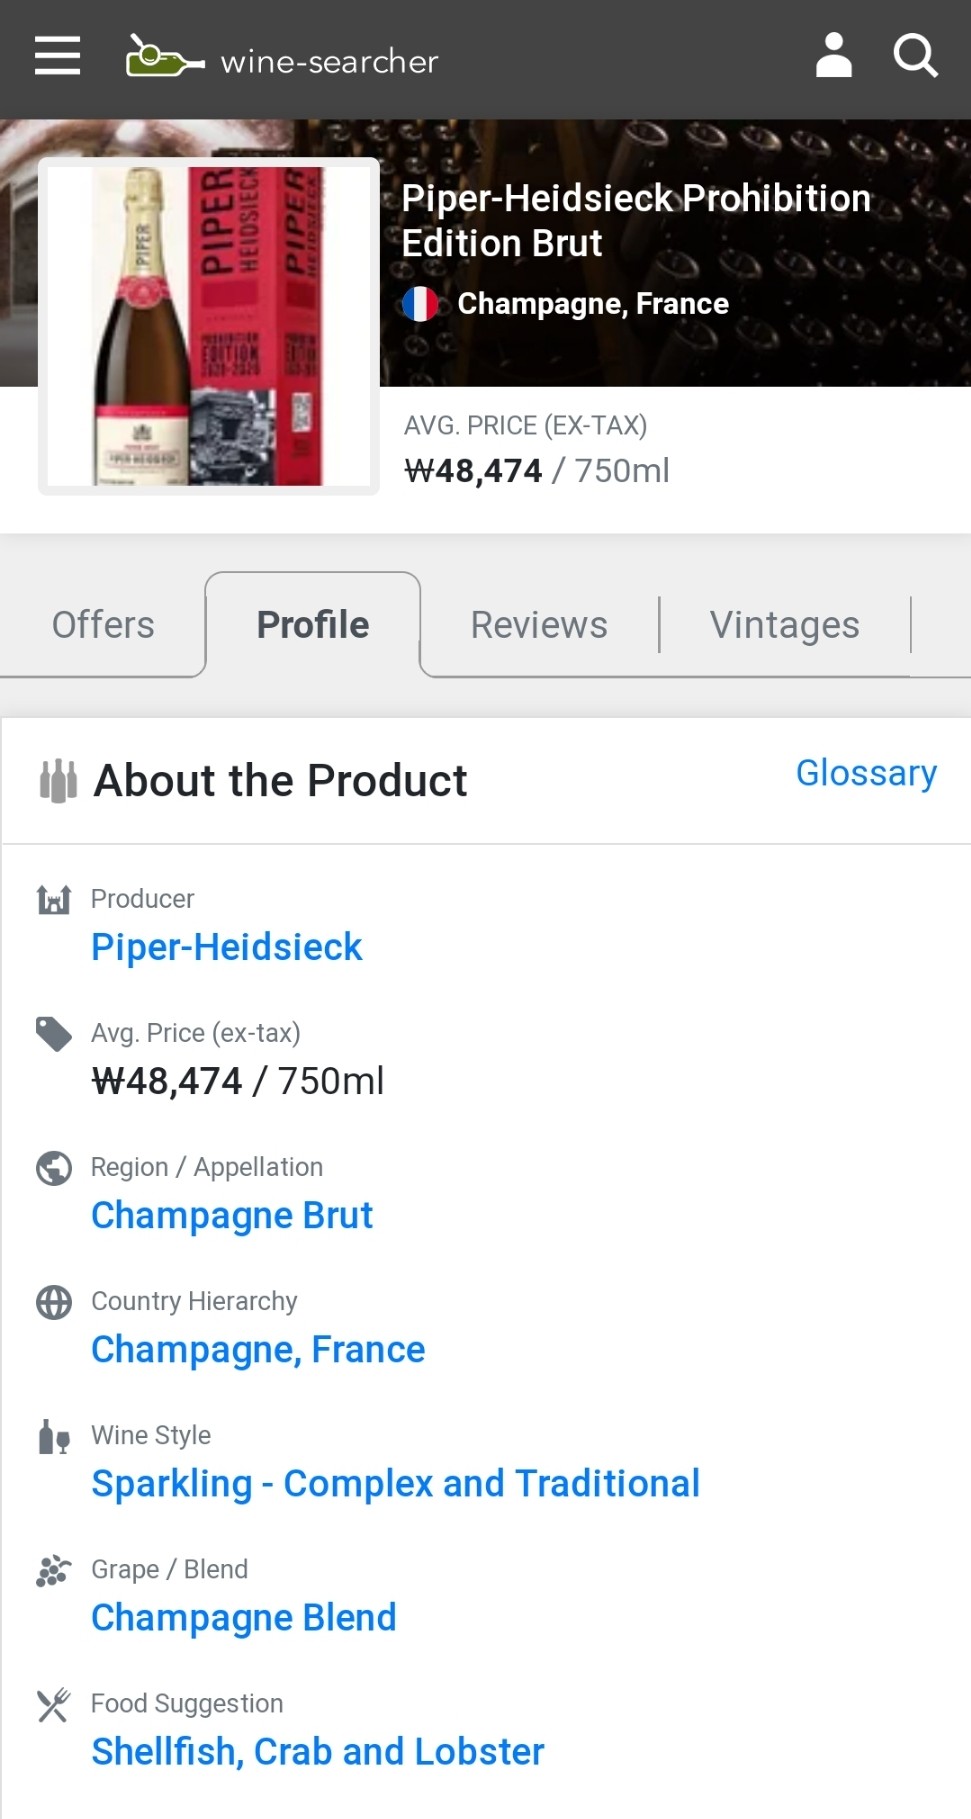Tap the search magnifier icon

point(914,56)
